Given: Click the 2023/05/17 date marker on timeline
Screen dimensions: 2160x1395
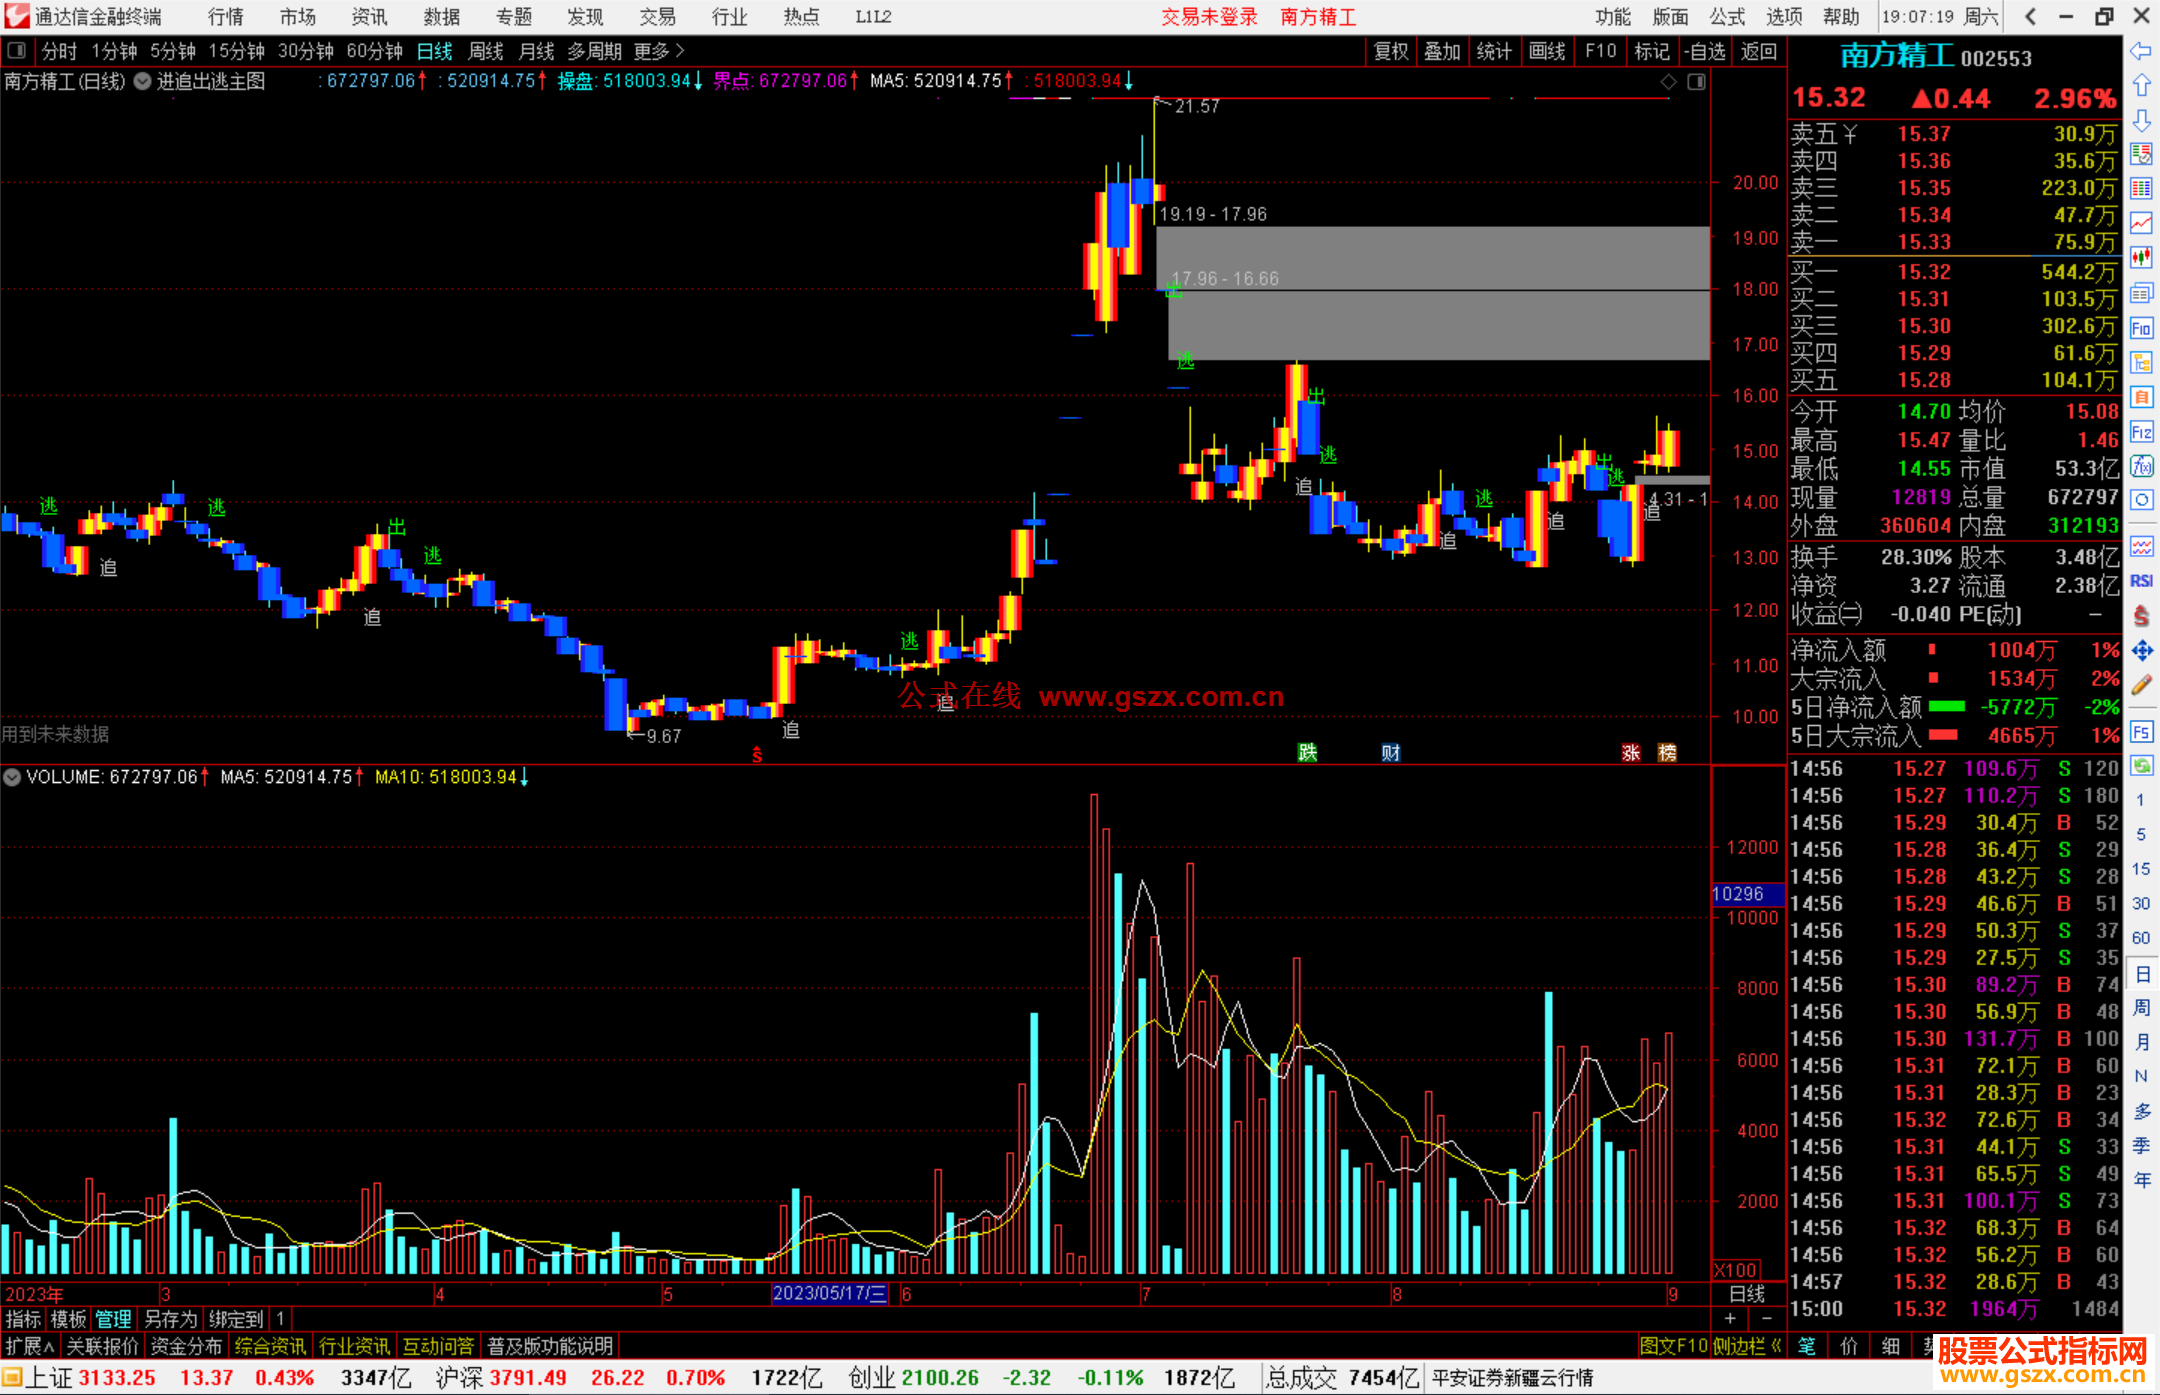Looking at the screenshot, I should [829, 1293].
